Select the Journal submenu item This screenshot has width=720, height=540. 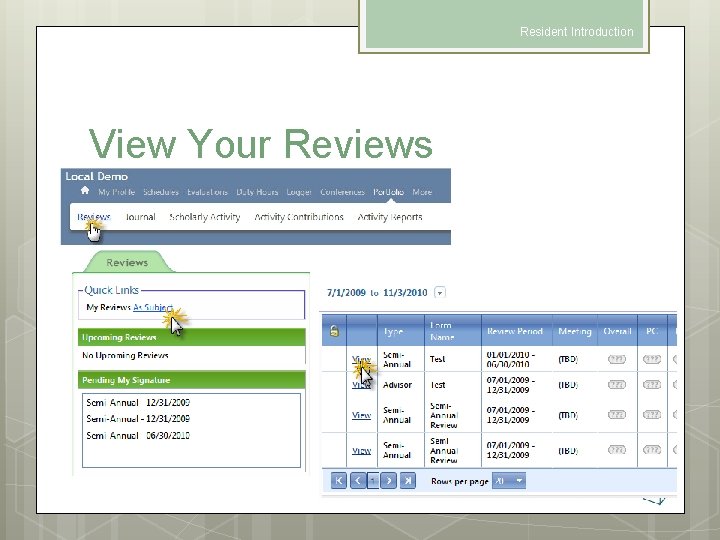click(140, 217)
